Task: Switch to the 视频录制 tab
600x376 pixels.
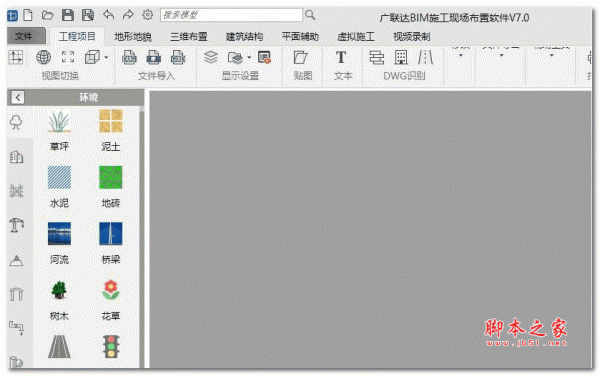Action: (x=412, y=37)
